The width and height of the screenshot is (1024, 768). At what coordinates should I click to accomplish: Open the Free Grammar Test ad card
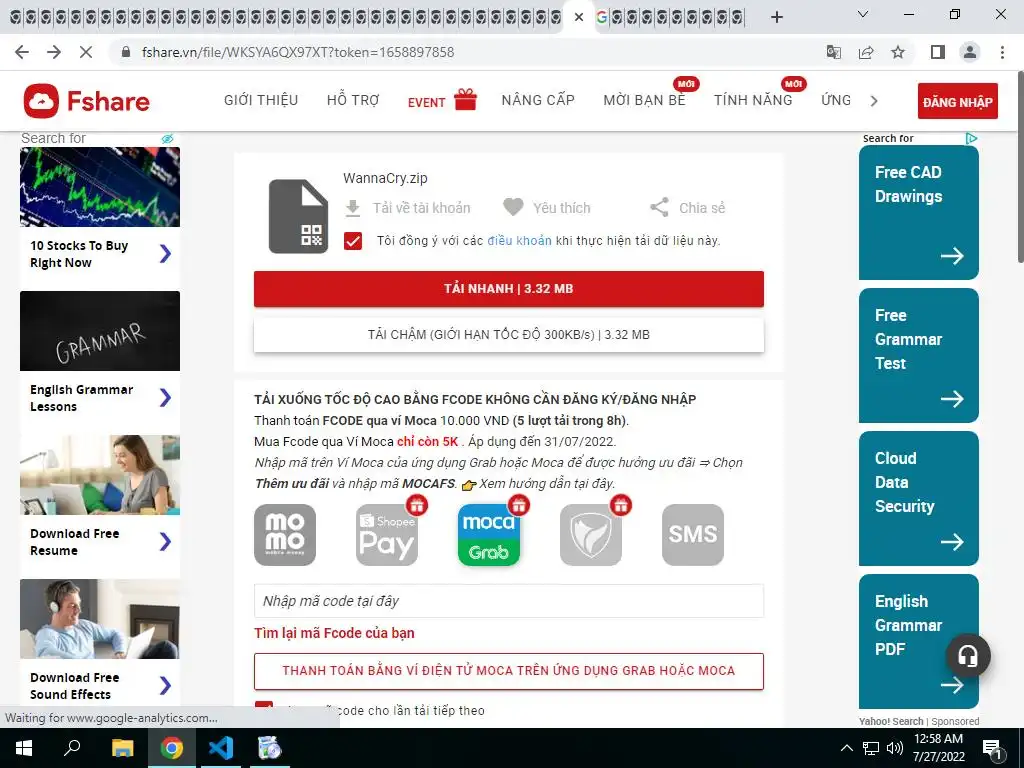click(919, 355)
